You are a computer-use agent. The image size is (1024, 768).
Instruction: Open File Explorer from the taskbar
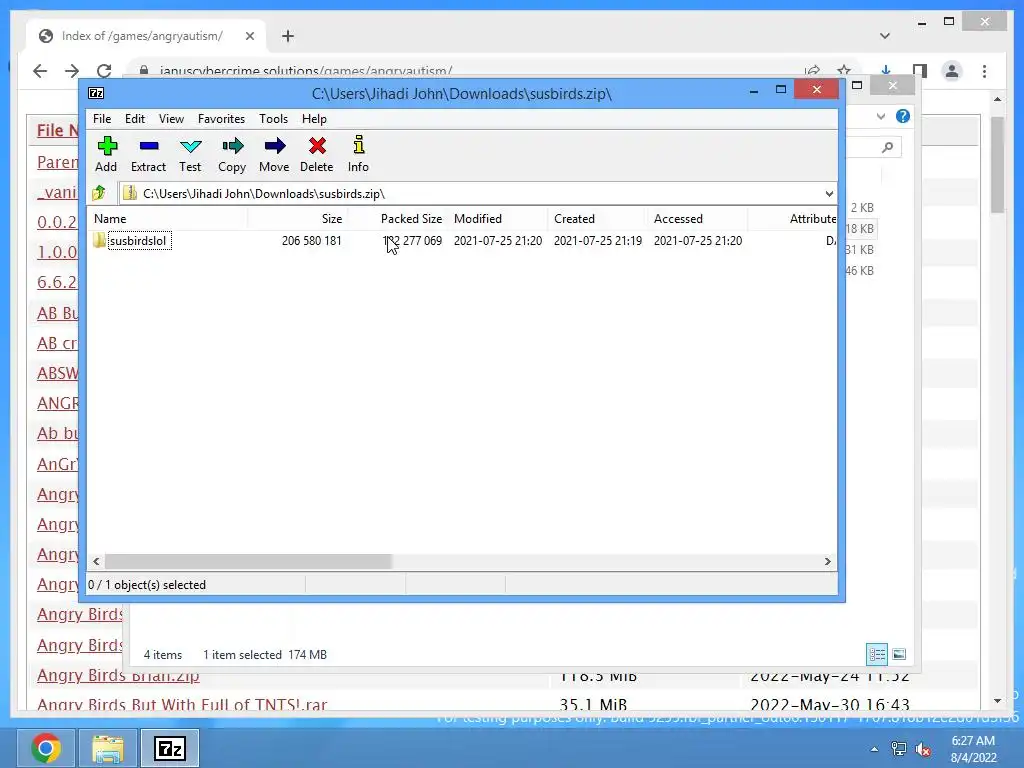(108, 748)
